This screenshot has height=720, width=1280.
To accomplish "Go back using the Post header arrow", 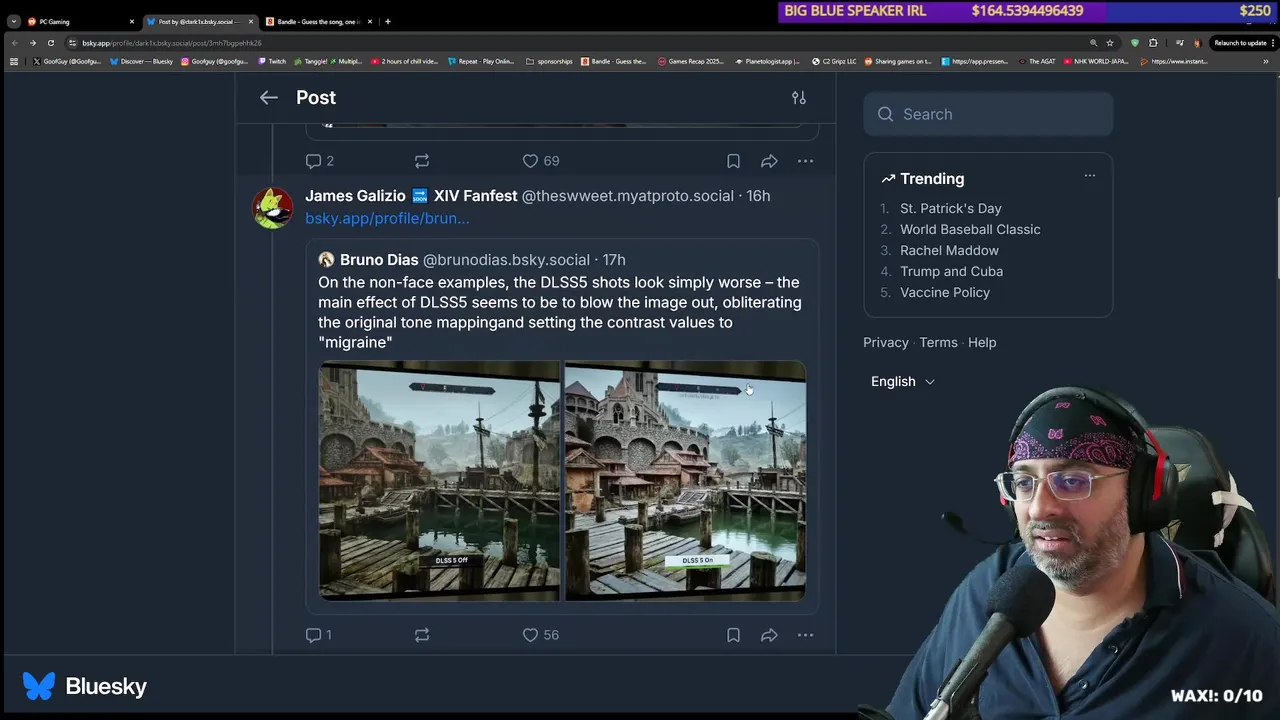I will pyautogui.click(x=268, y=97).
